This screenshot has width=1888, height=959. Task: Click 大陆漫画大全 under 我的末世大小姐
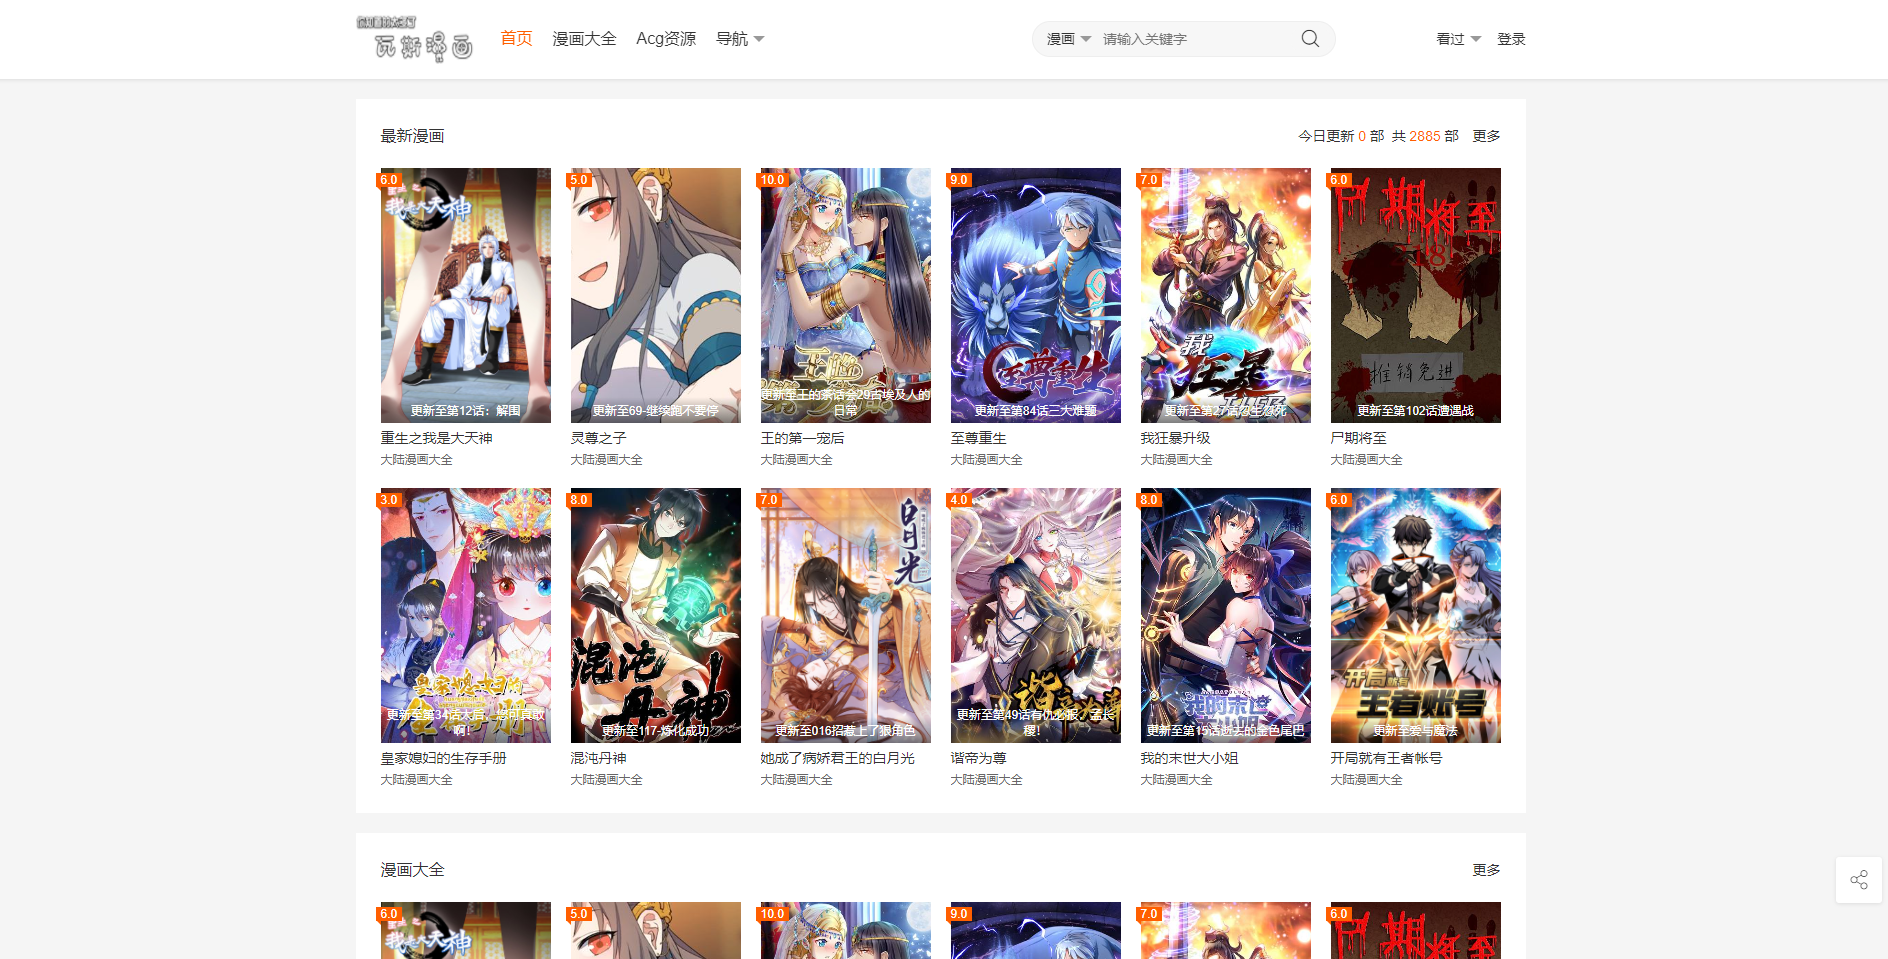1176,780
